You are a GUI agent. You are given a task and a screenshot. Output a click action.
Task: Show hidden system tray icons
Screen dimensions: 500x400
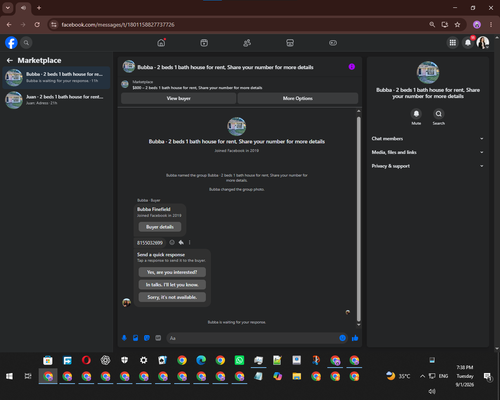point(422,376)
